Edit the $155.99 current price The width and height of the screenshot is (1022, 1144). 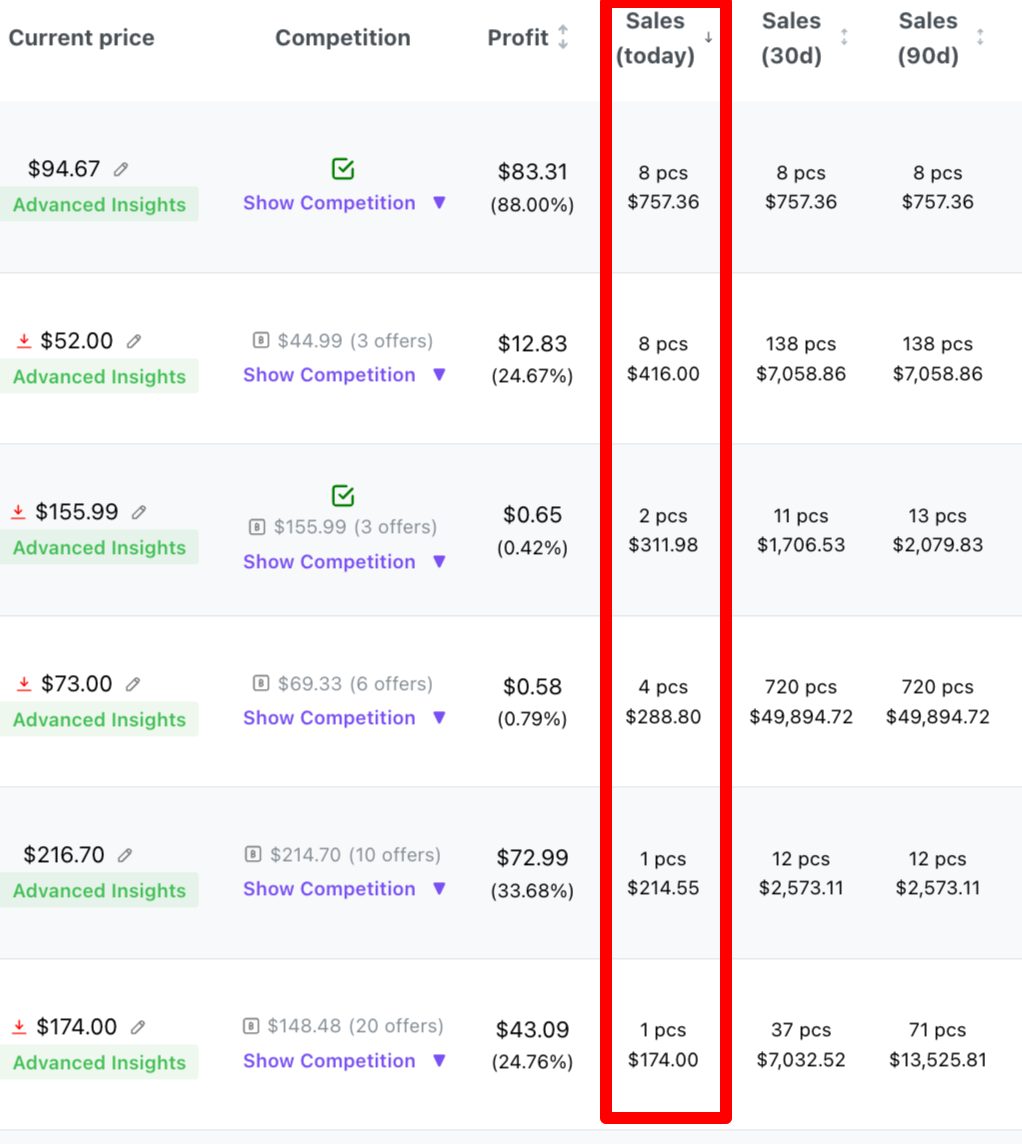click(139, 512)
